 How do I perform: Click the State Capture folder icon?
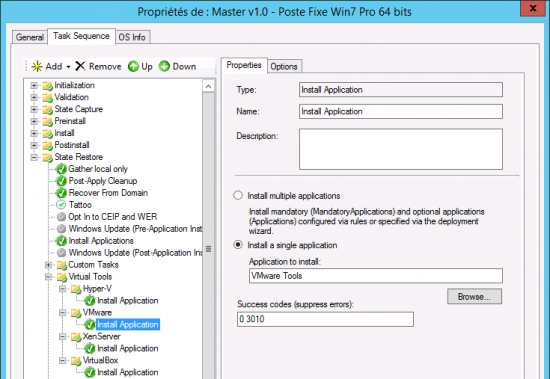47,109
